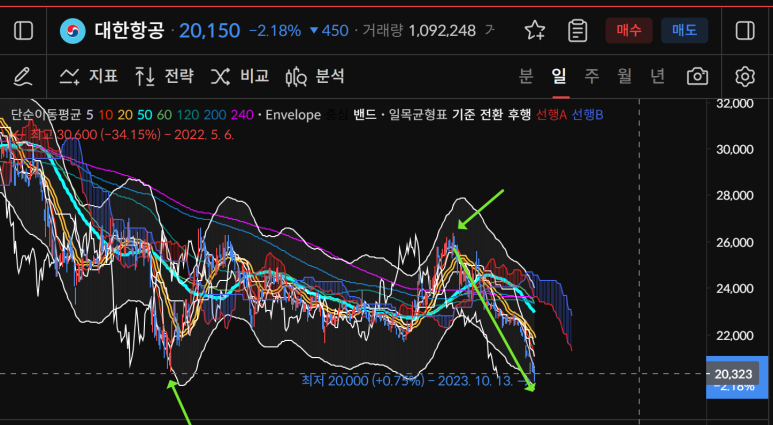Add stock to favorites with star icon
This screenshot has width=773, height=425.
[x=535, y=31]
